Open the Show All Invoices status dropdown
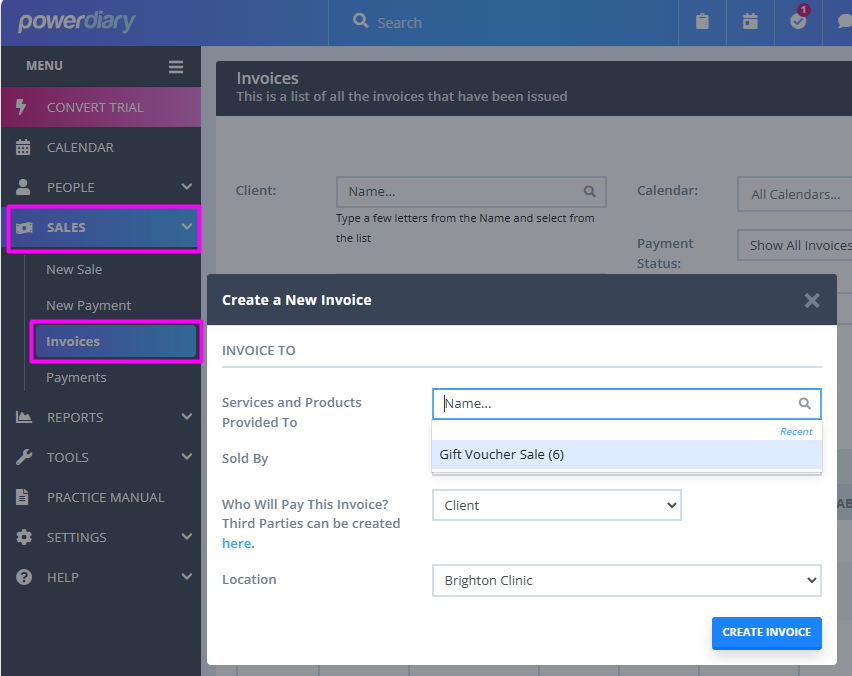This screenshot has width=852, height=676. click(794, 245)
